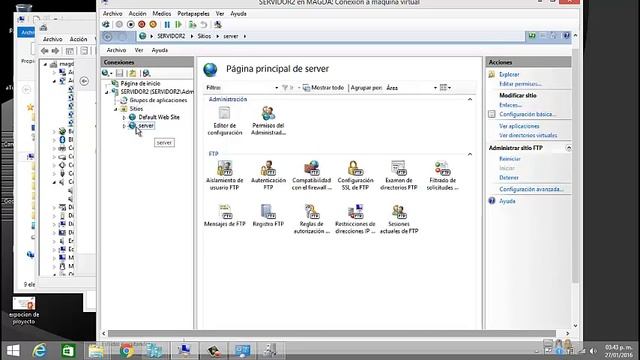Click the Windows Start button

point(13,350)
